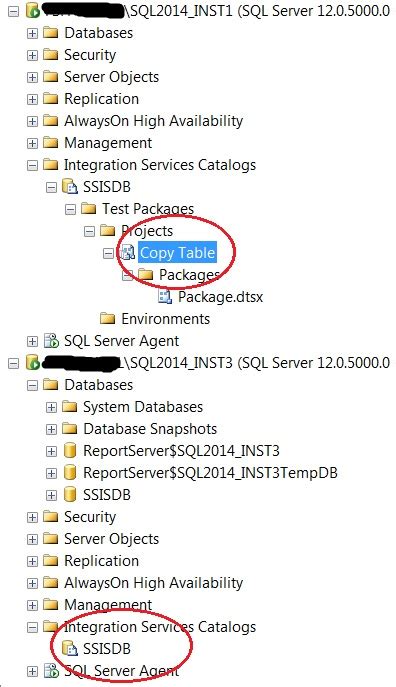Expand SQL Server Agent under INST3
The height and width of the screenshot is (687, 396).
[32, 671]
